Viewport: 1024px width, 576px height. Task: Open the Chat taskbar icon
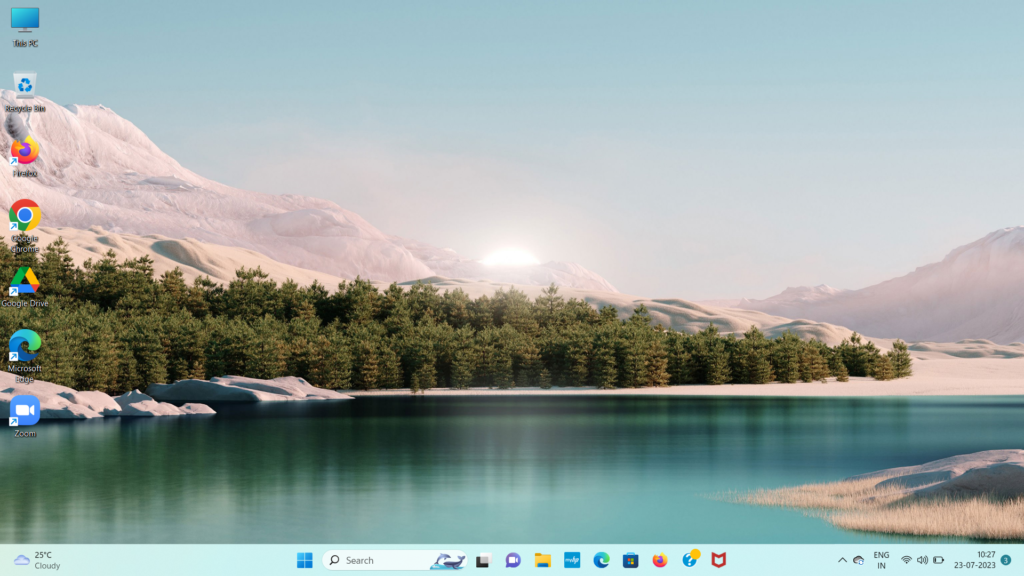tap(513, 560)
